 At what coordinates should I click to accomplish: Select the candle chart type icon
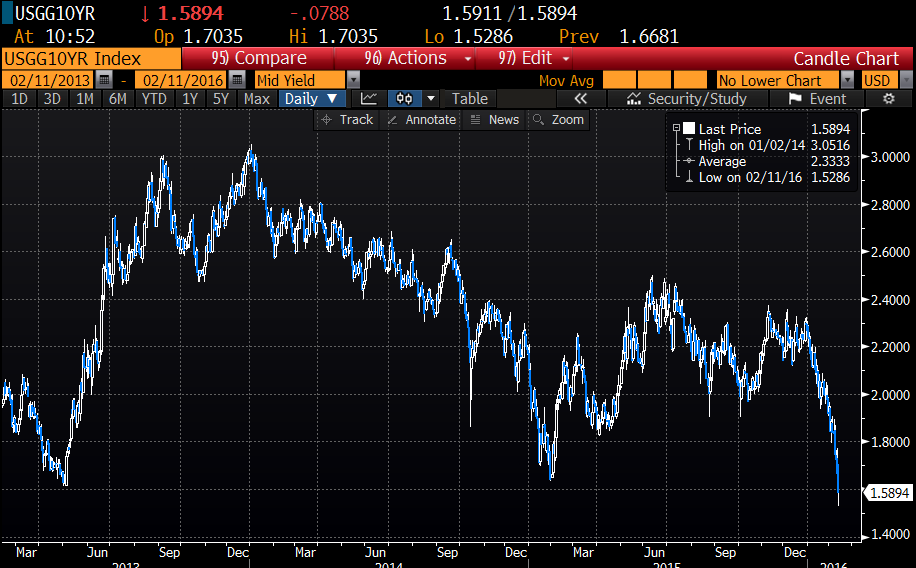pos(406,98)
